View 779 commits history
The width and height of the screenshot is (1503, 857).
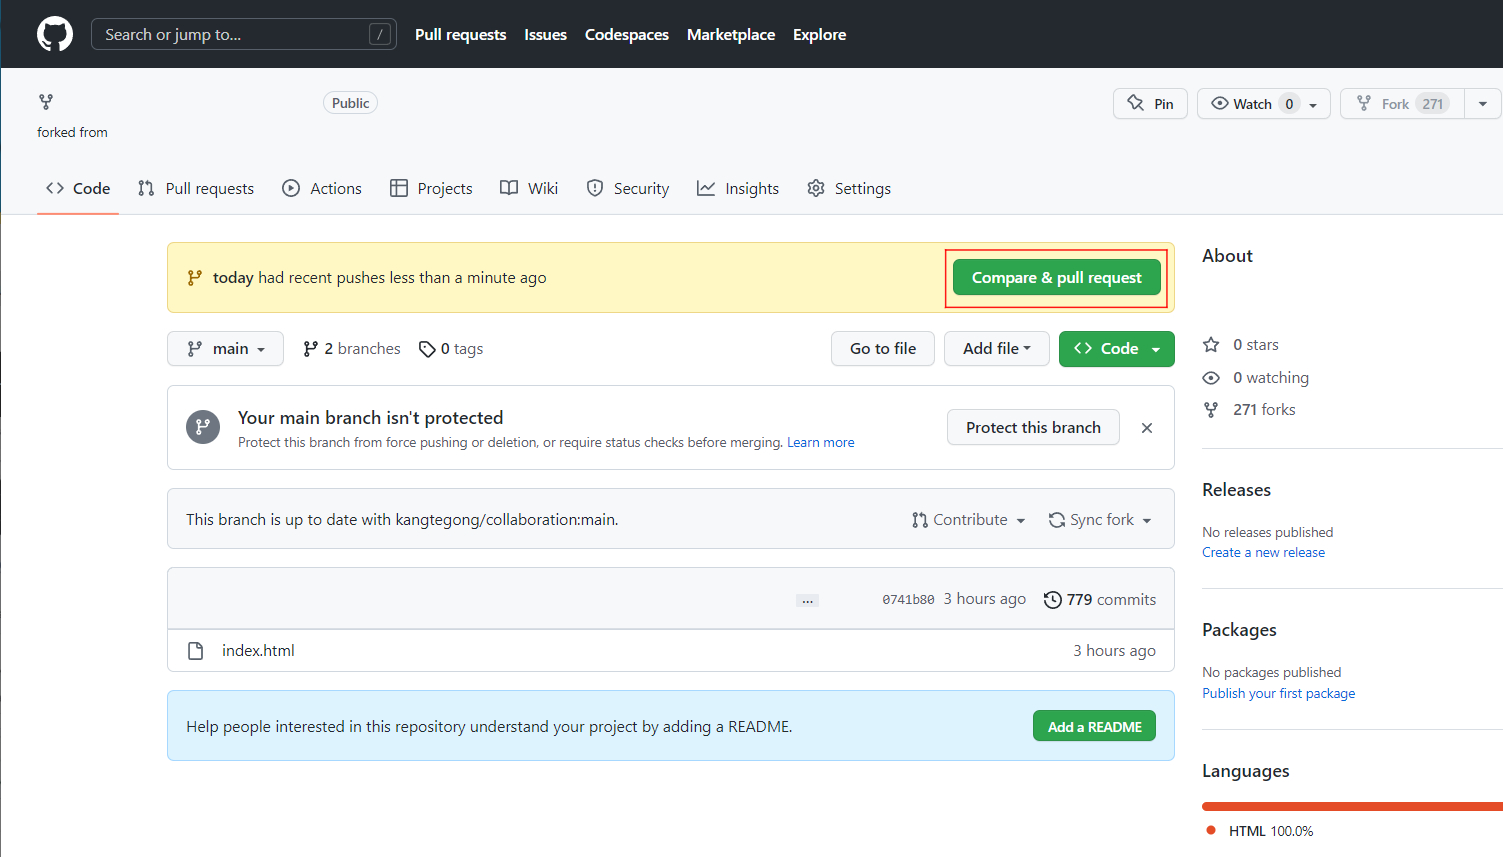(x=1100, y=600)
